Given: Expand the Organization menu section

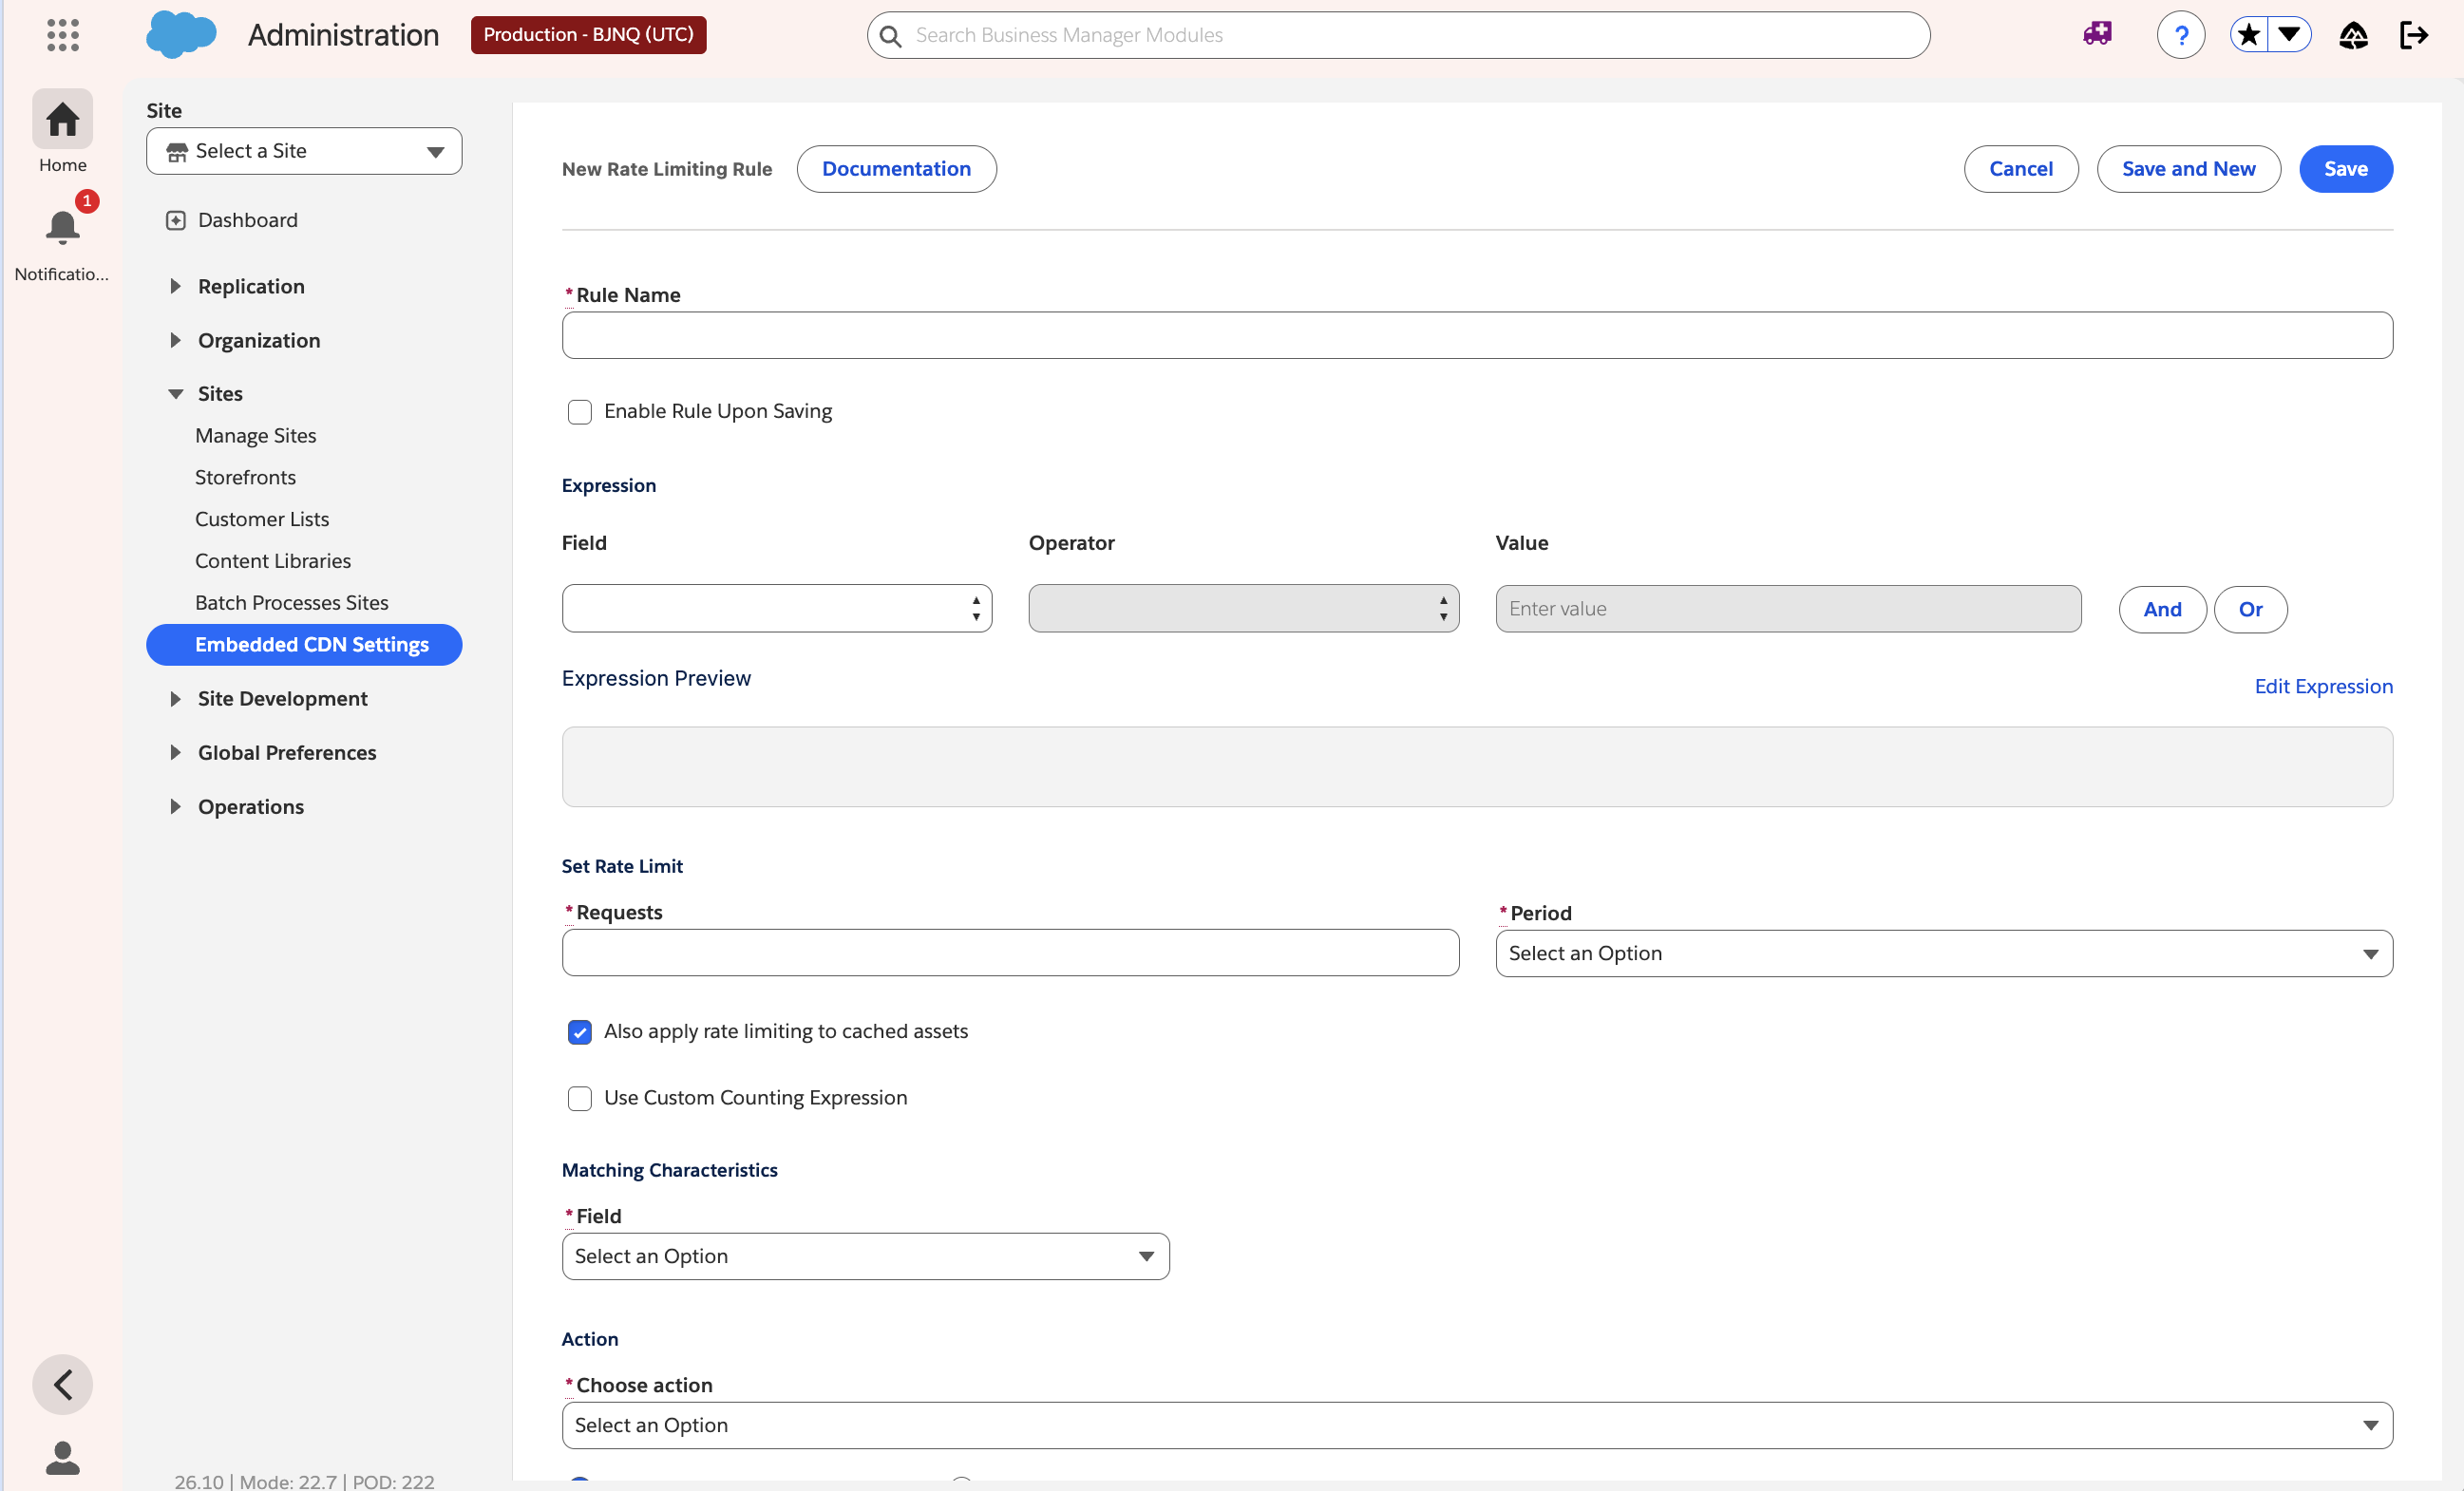Looking at the screenshot, I should coord(175,341).
